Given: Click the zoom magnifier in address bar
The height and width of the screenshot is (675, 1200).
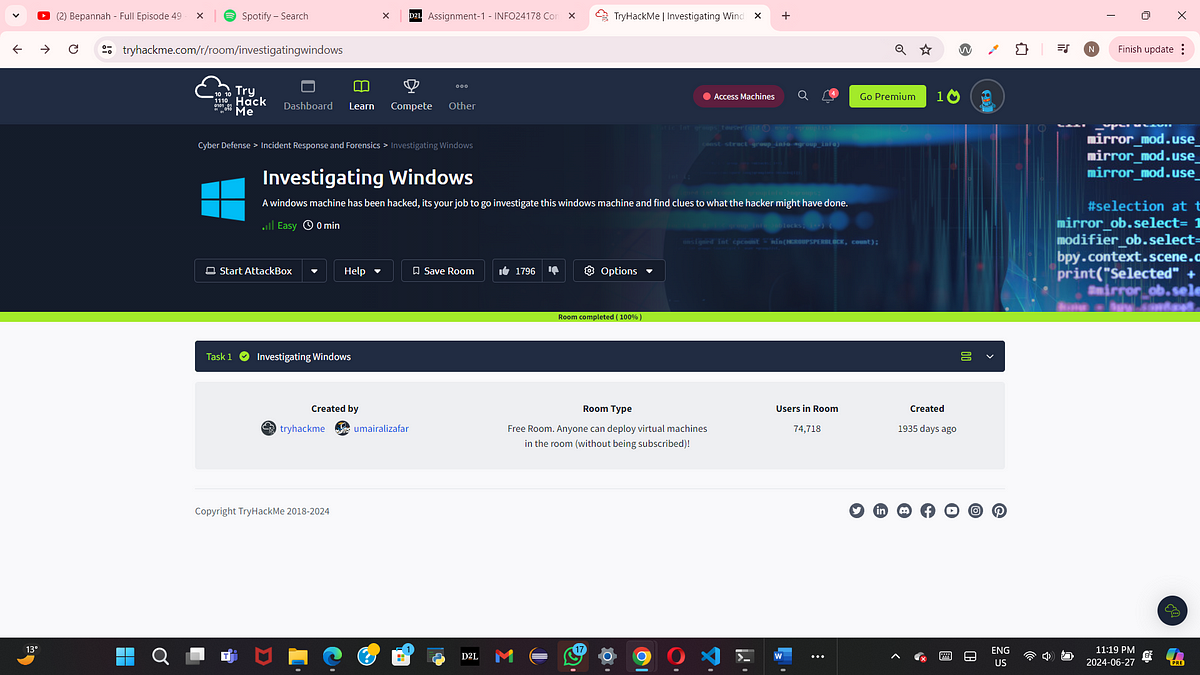Looking at the screenshot, I should click(x=900, y=49).
